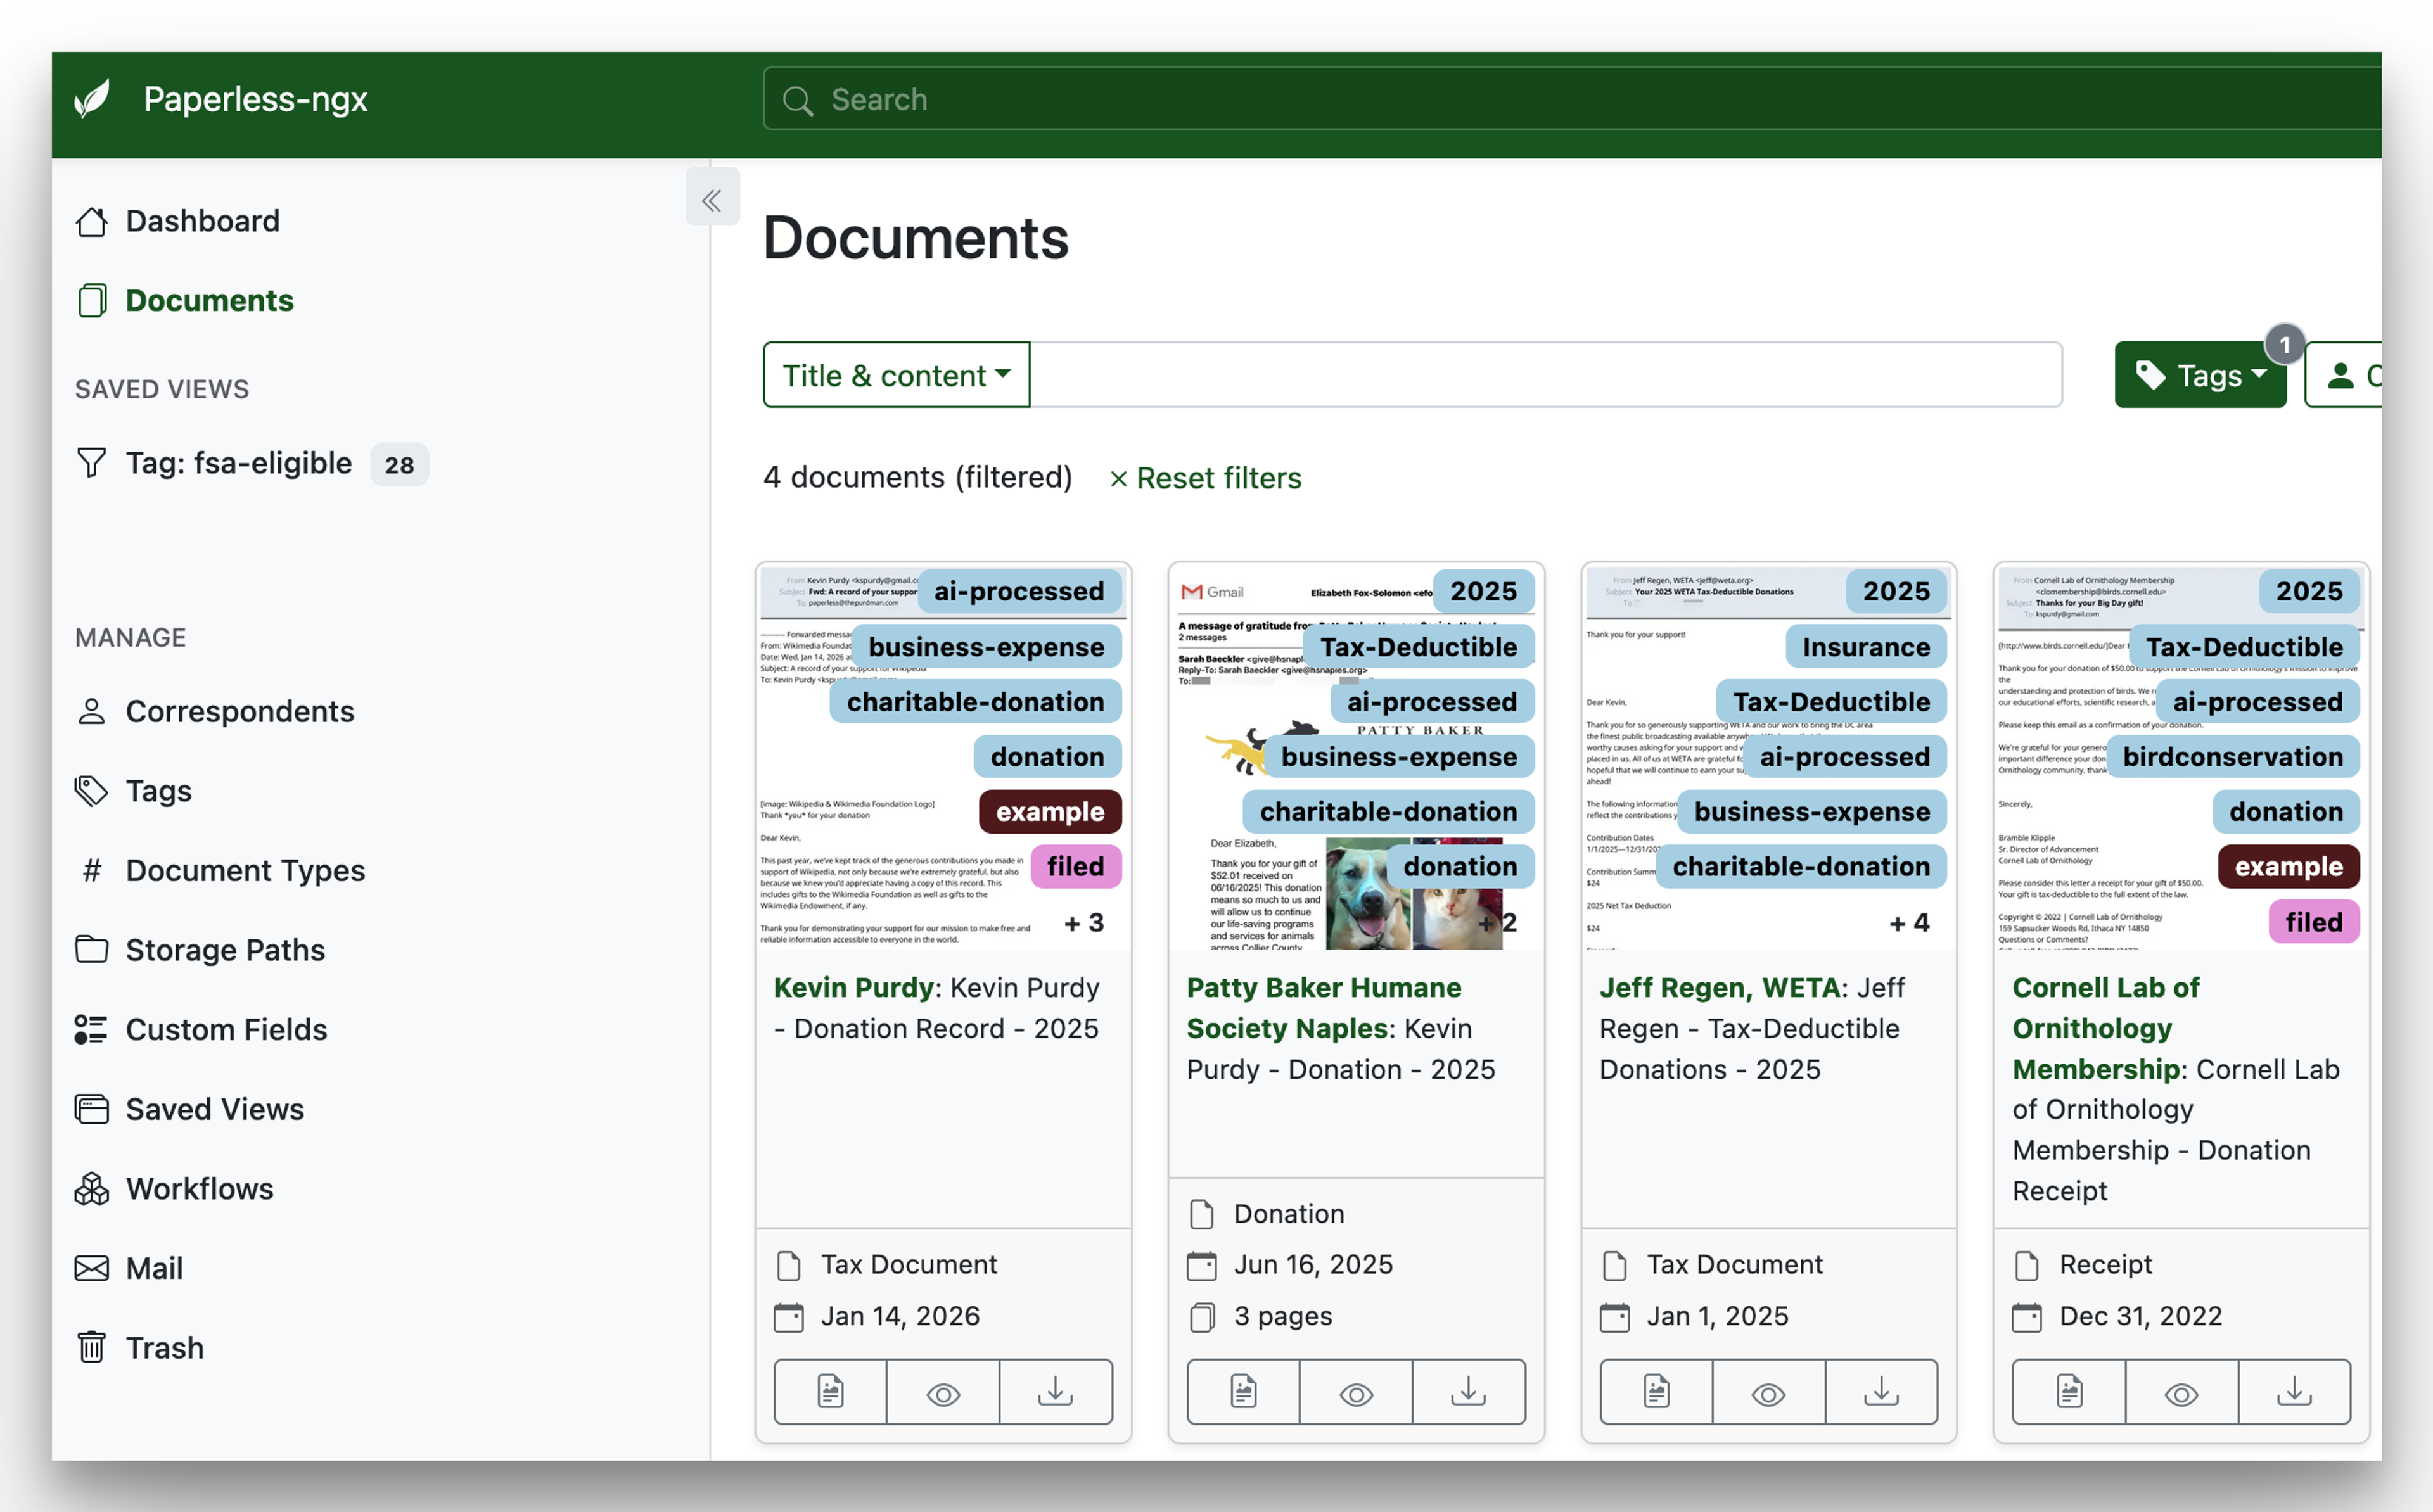Open Saved Views management
Viewport: 2433px width, 1512px height.
point(190,1109)
